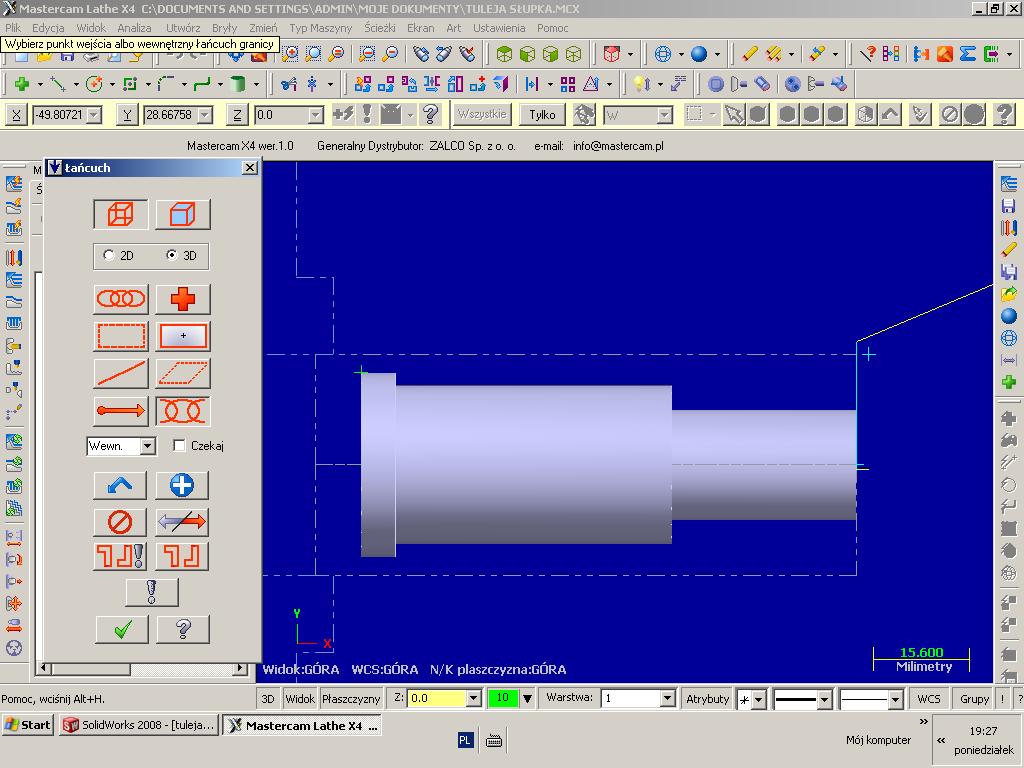Click the reverse direction arrow icon

[182, 522]
